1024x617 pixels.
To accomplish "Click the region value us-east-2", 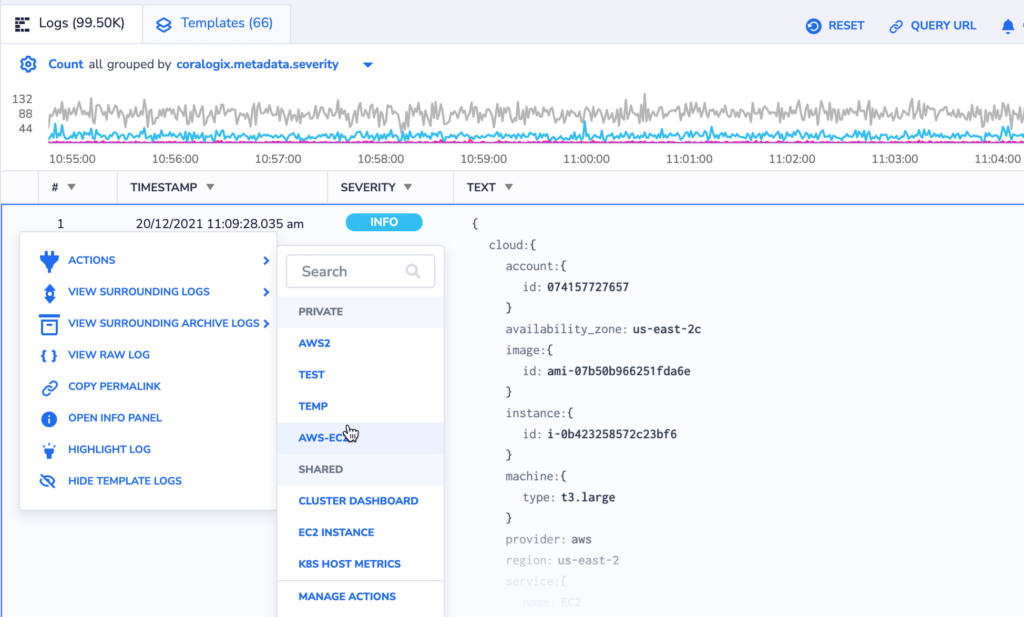I will click(588, 560).
